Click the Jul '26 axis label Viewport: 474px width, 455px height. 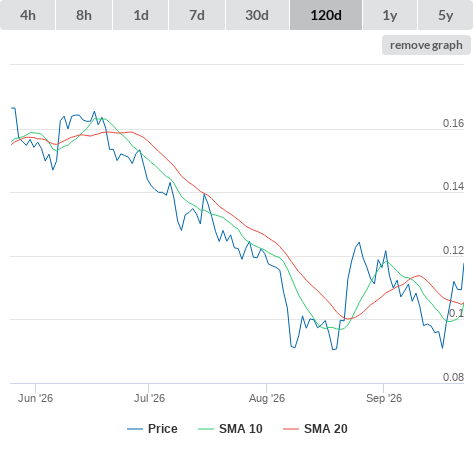(149, 398)
